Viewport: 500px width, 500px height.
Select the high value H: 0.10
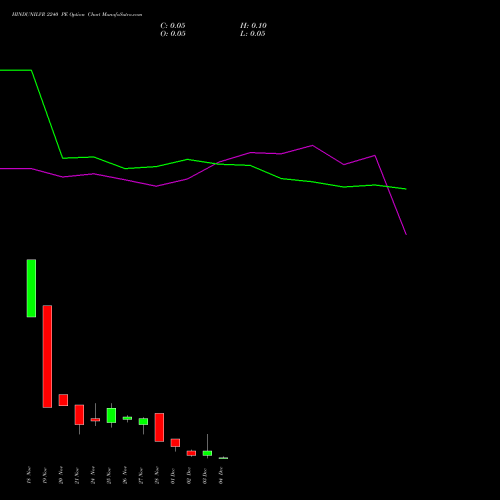click(x=253, y=26)
